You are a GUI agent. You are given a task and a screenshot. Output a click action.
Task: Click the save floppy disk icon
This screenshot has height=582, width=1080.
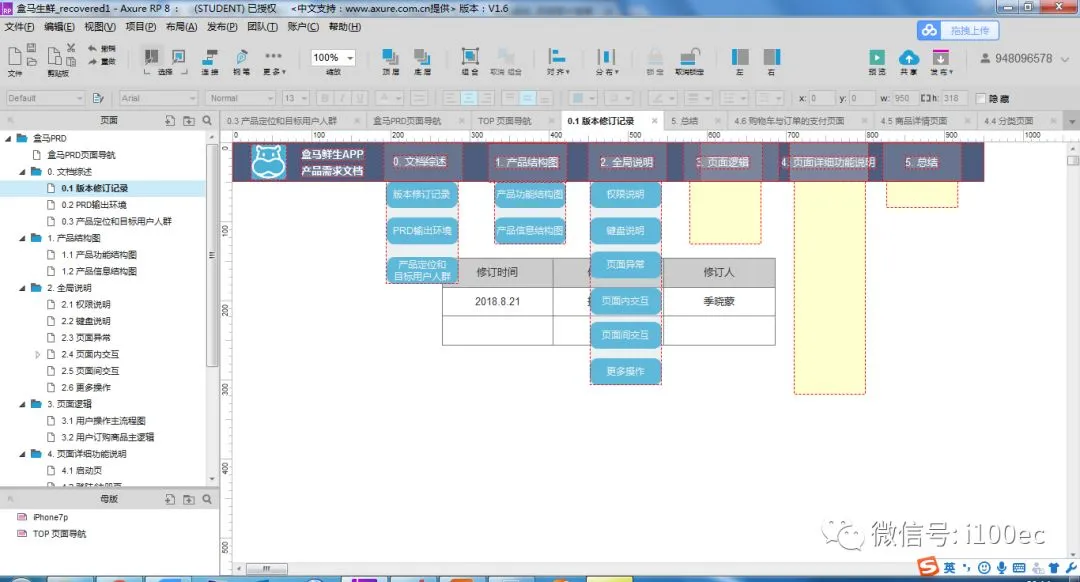point(32,48)
